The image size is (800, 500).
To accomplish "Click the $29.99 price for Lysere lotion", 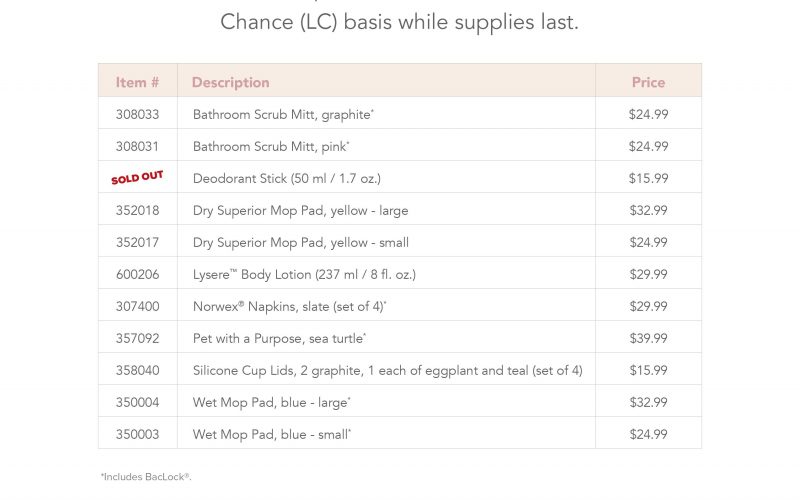I will click(x=648, y=274).
